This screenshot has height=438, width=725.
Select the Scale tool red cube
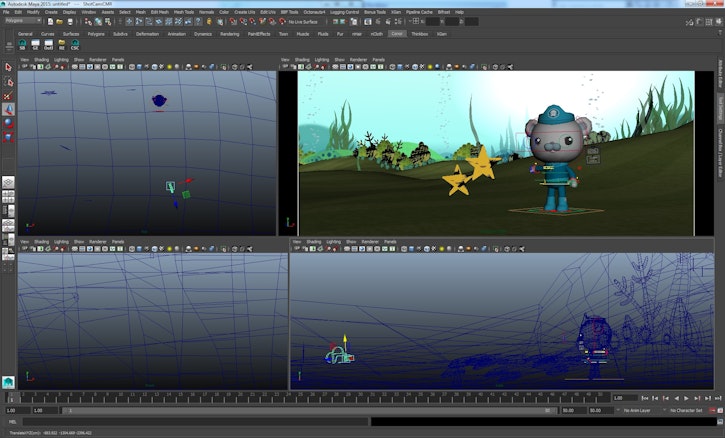[x=8, y=136]
